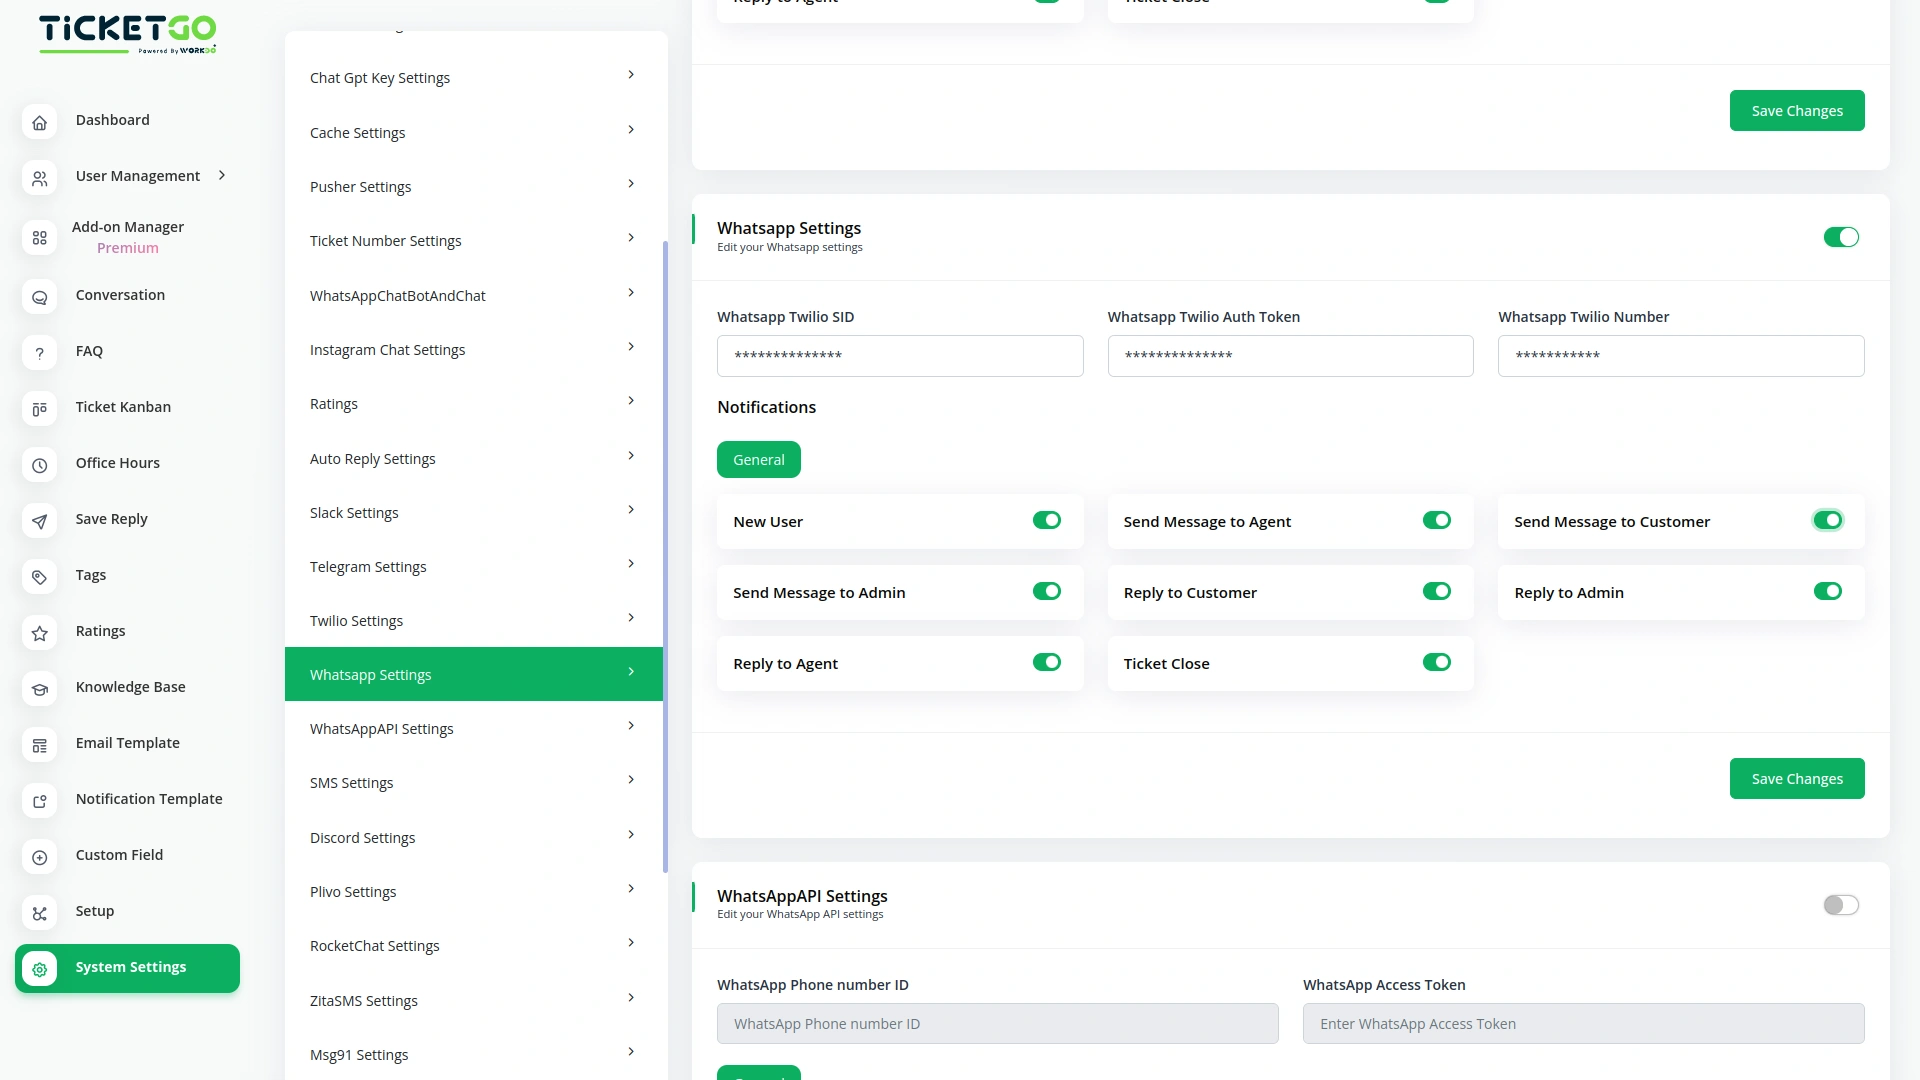
Task: Switch to the General notifications tab
Action: pos(758,459)
